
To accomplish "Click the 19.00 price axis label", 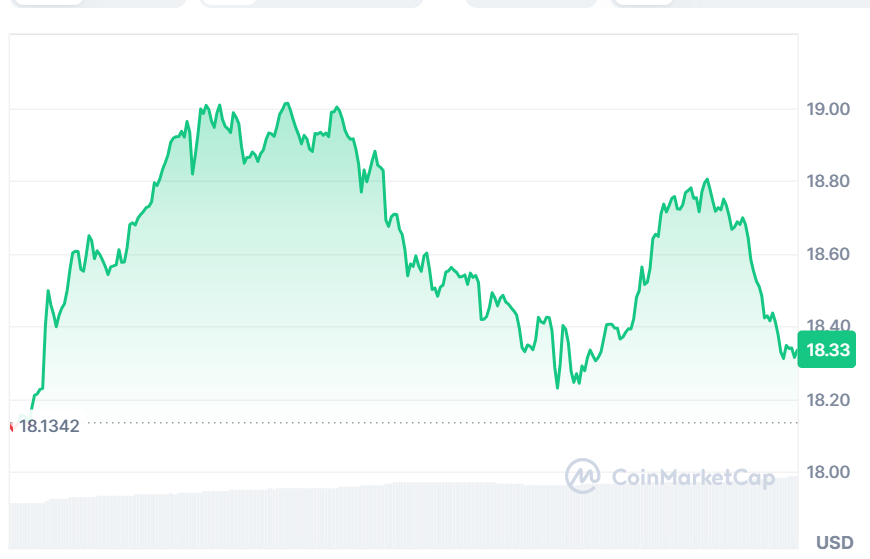I will [x=828, y=109].
